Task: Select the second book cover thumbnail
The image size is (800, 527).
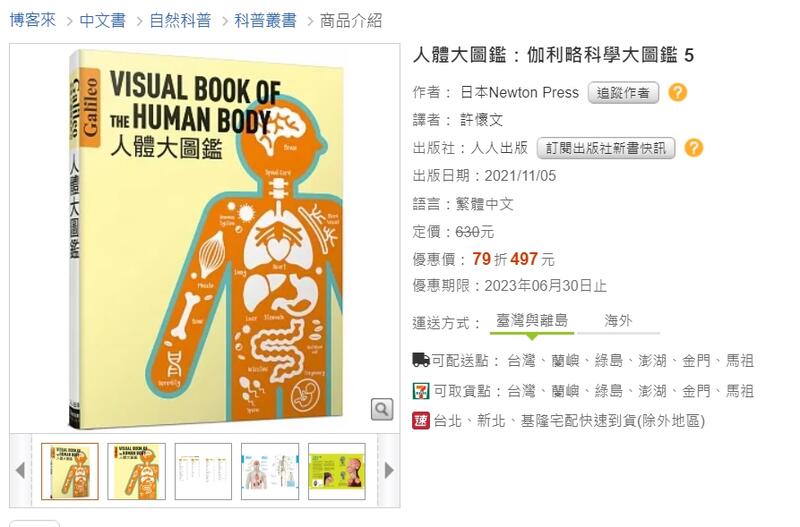Action: pos(137,471)
